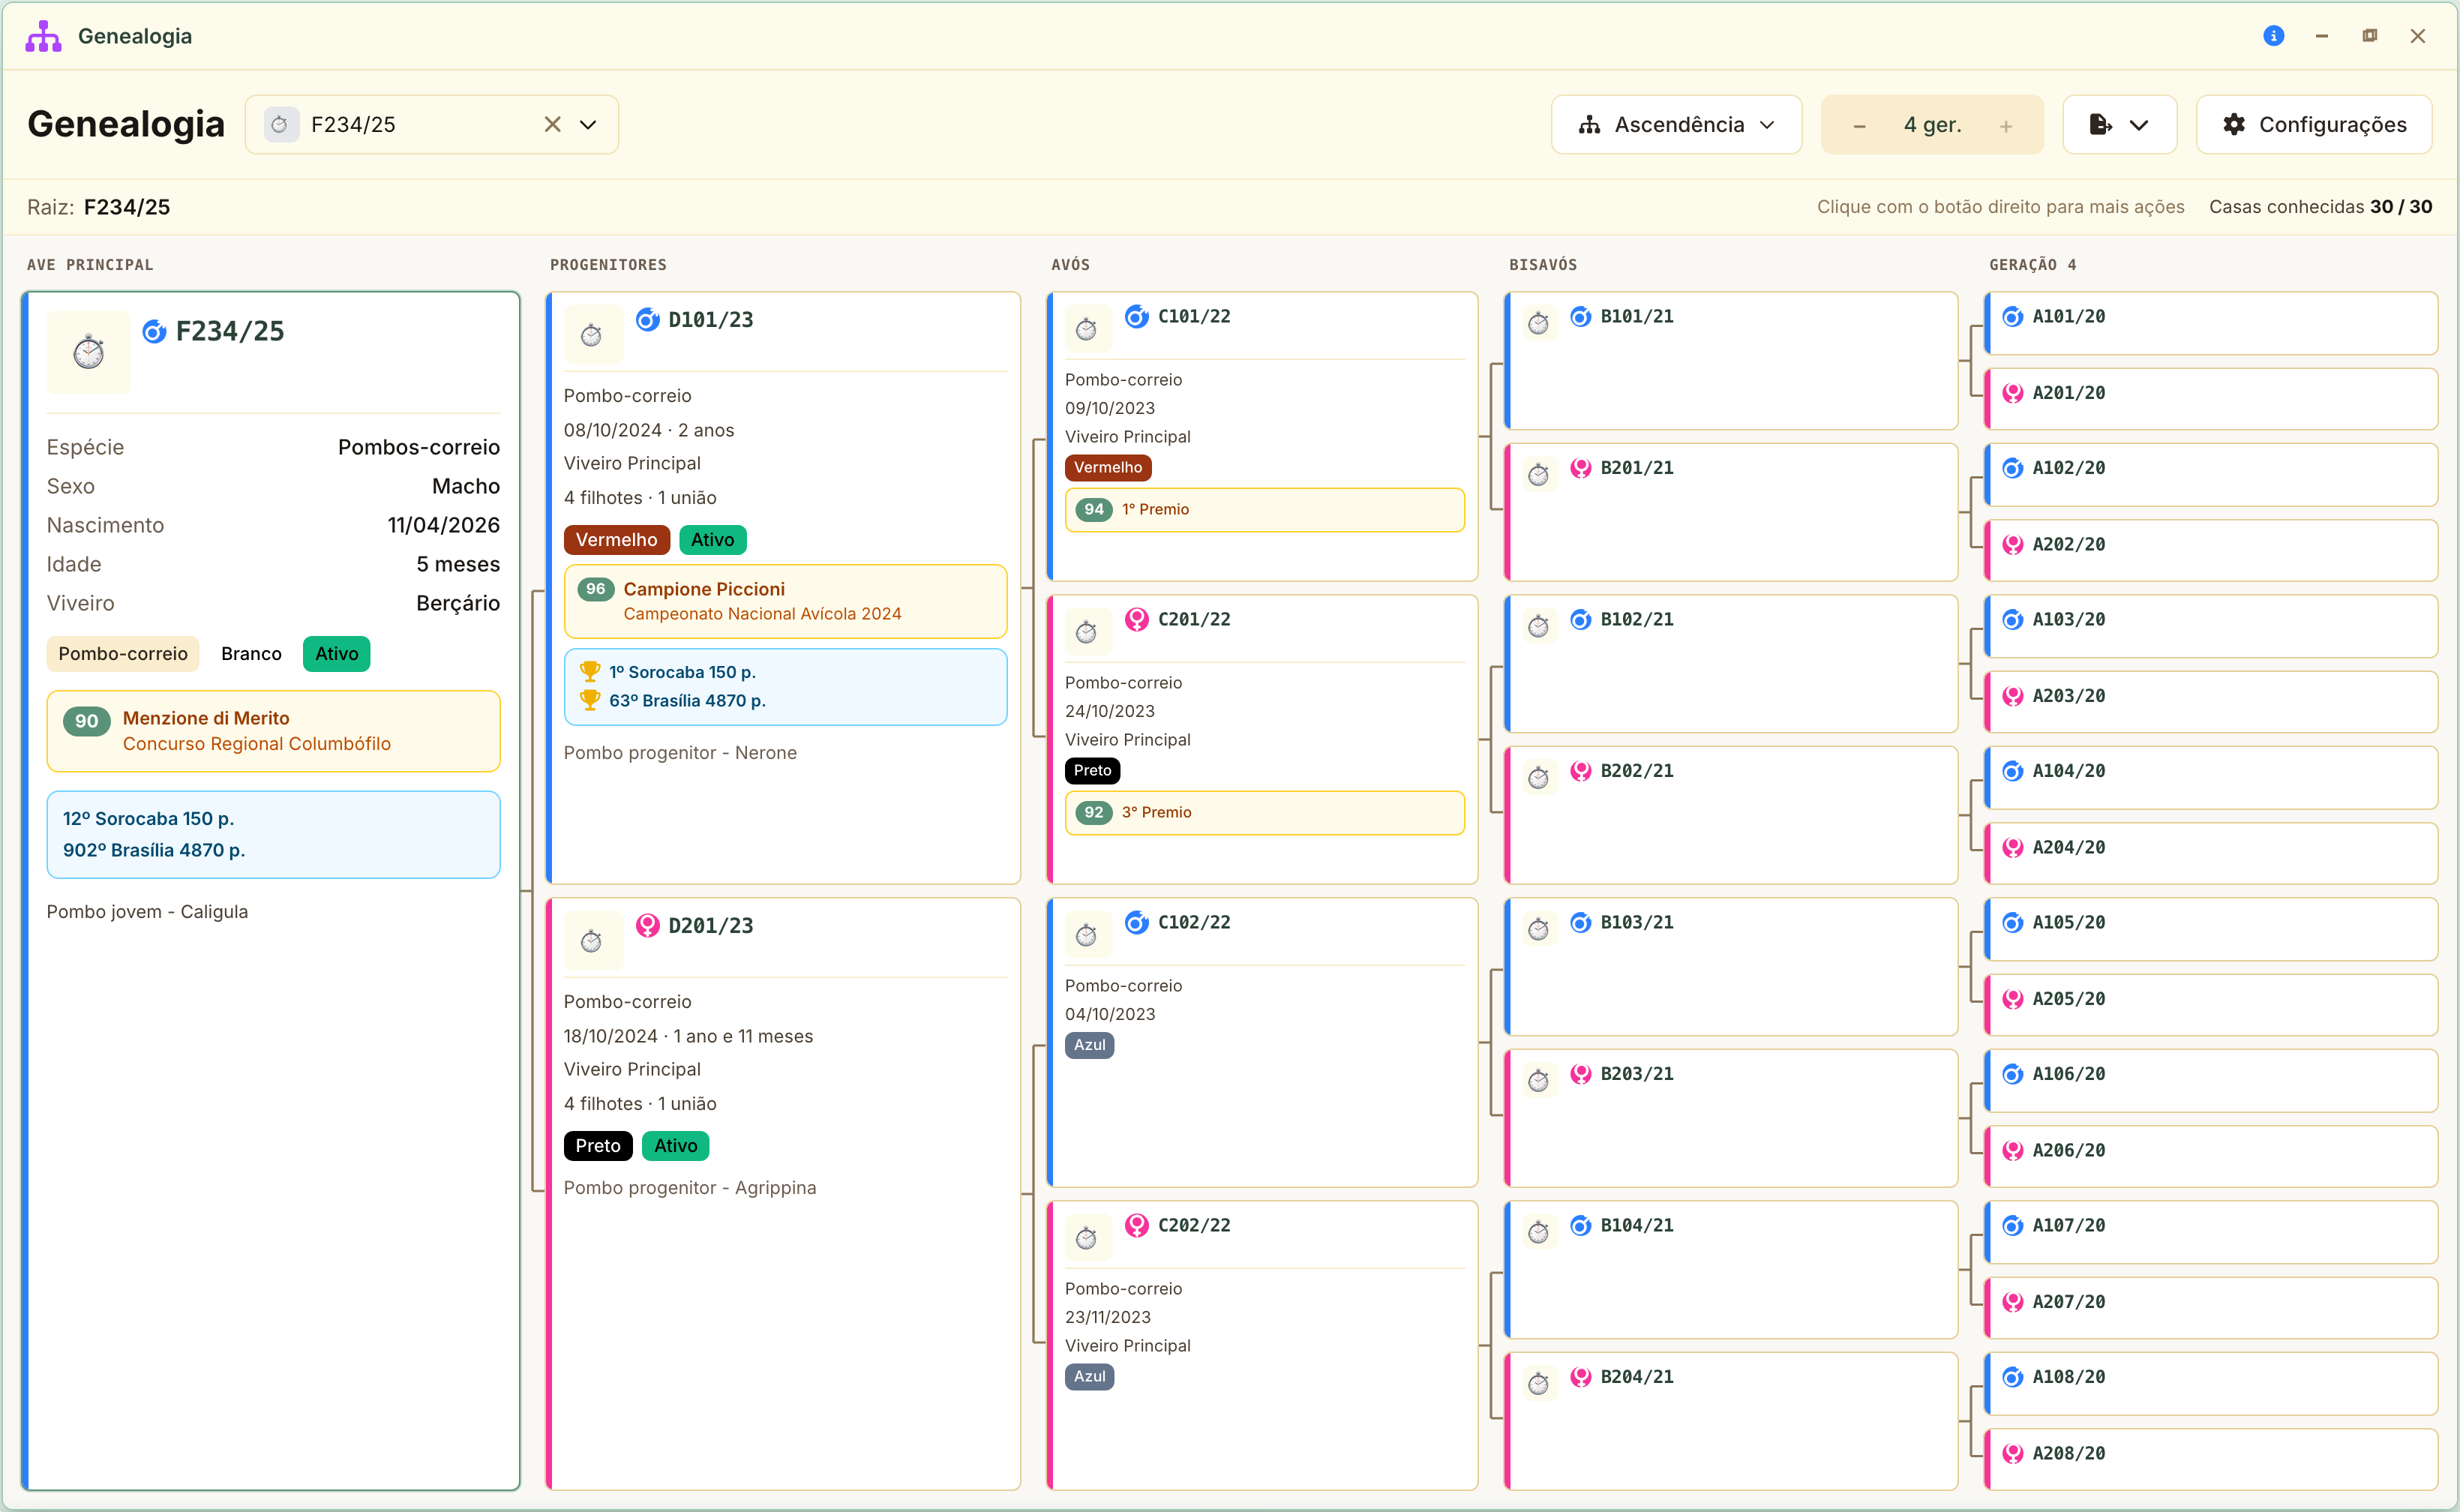The height and width of the screenshot is (1512, 2460).
Task: Click male icon next to C102/22
Action: 1137,922
